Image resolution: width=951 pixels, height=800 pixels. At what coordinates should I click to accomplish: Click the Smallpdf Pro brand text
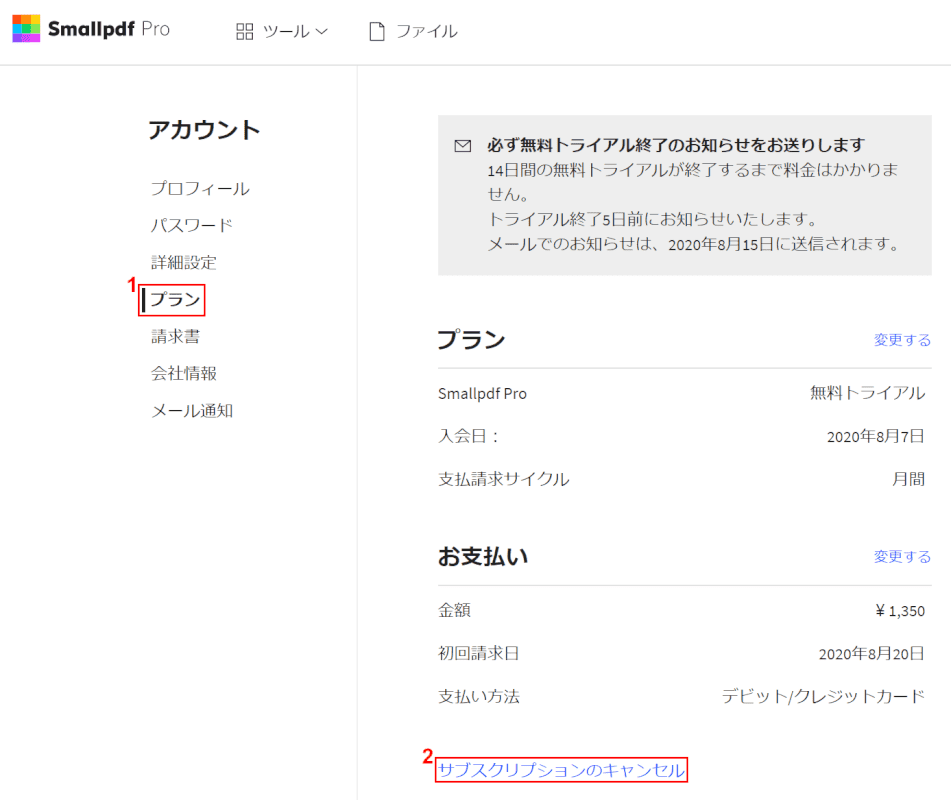coord(109,29)
